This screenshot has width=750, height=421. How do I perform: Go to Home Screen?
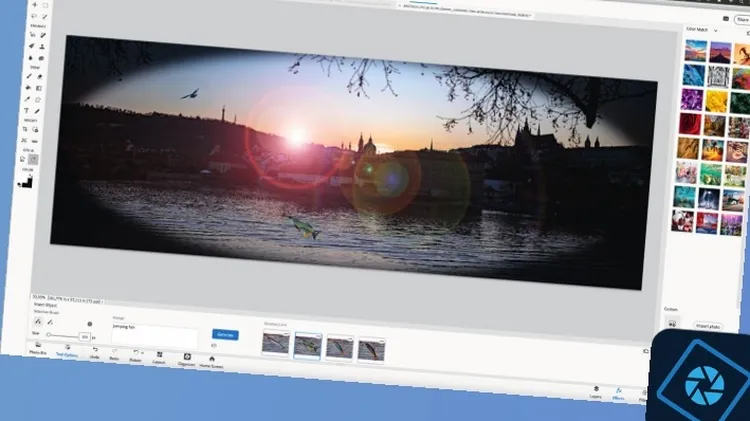tap(211, 360)
